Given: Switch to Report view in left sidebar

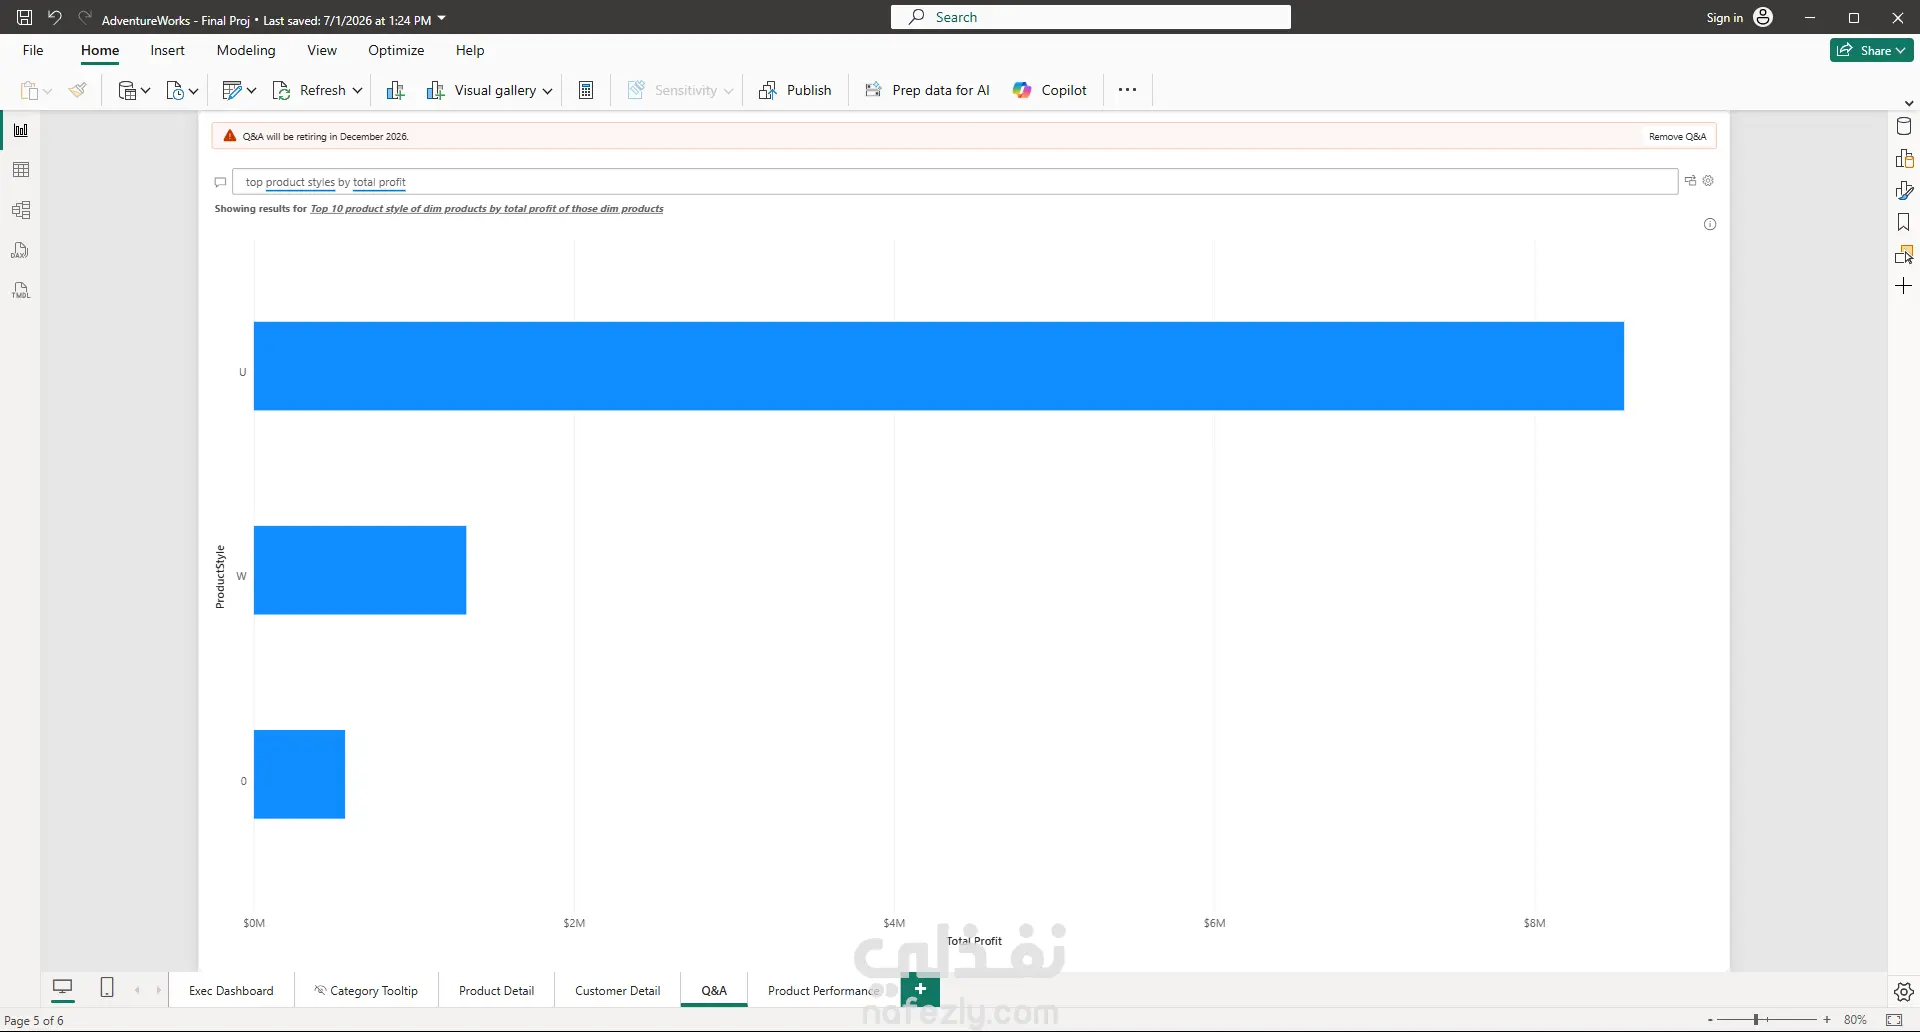Looking at the screenshot, I should 21,130.
